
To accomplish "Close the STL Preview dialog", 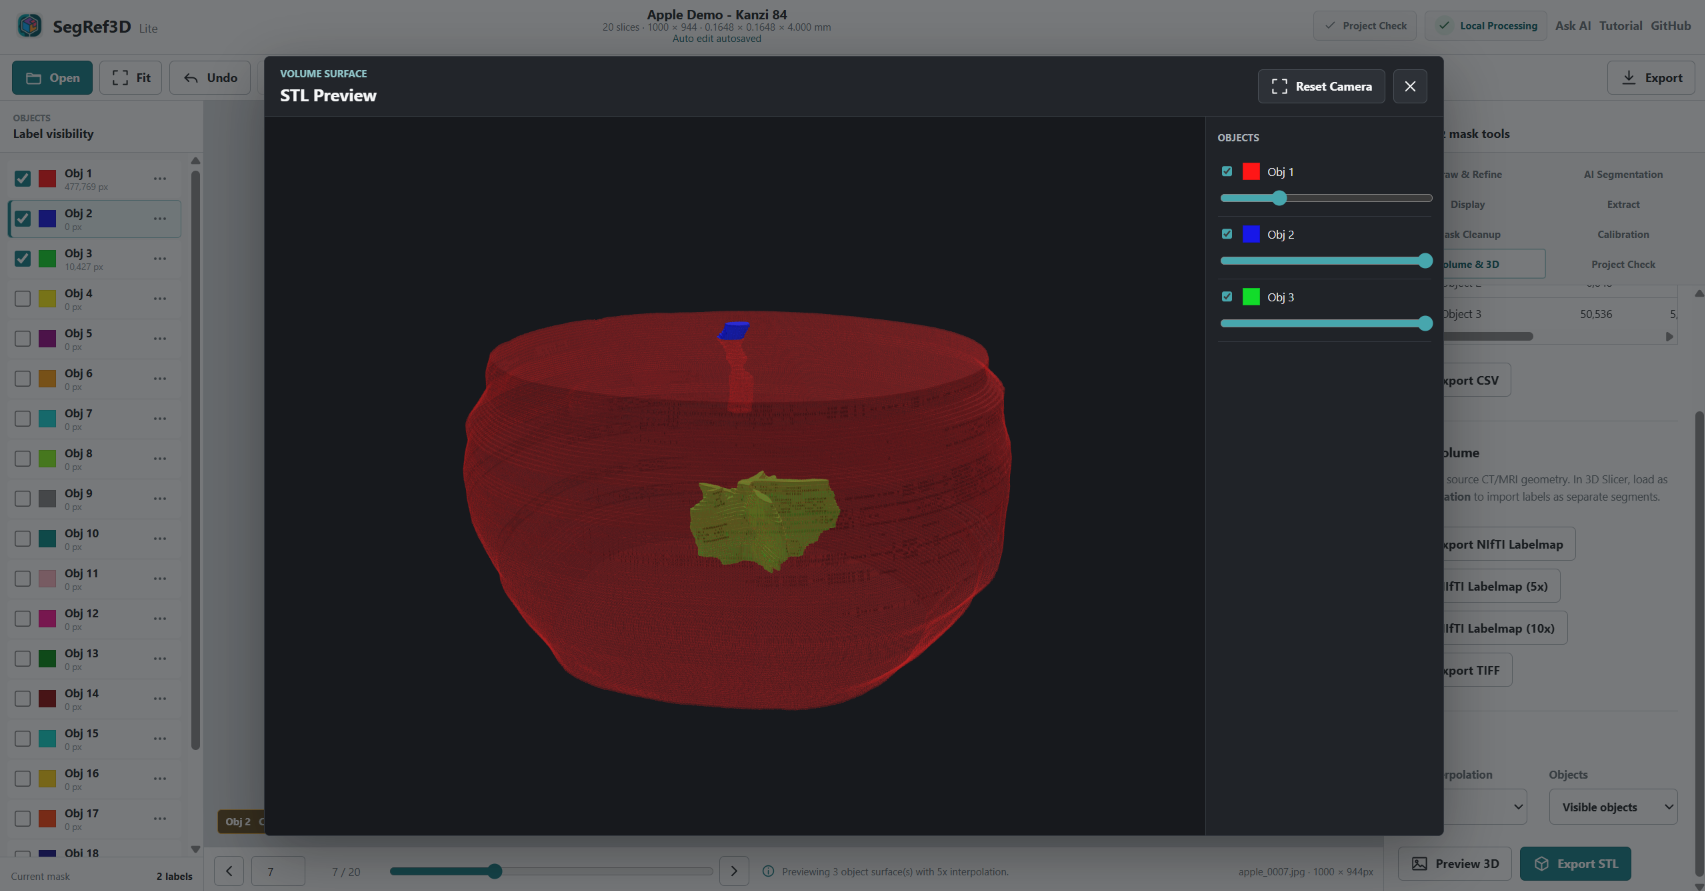I will (x=1410, y=87).
